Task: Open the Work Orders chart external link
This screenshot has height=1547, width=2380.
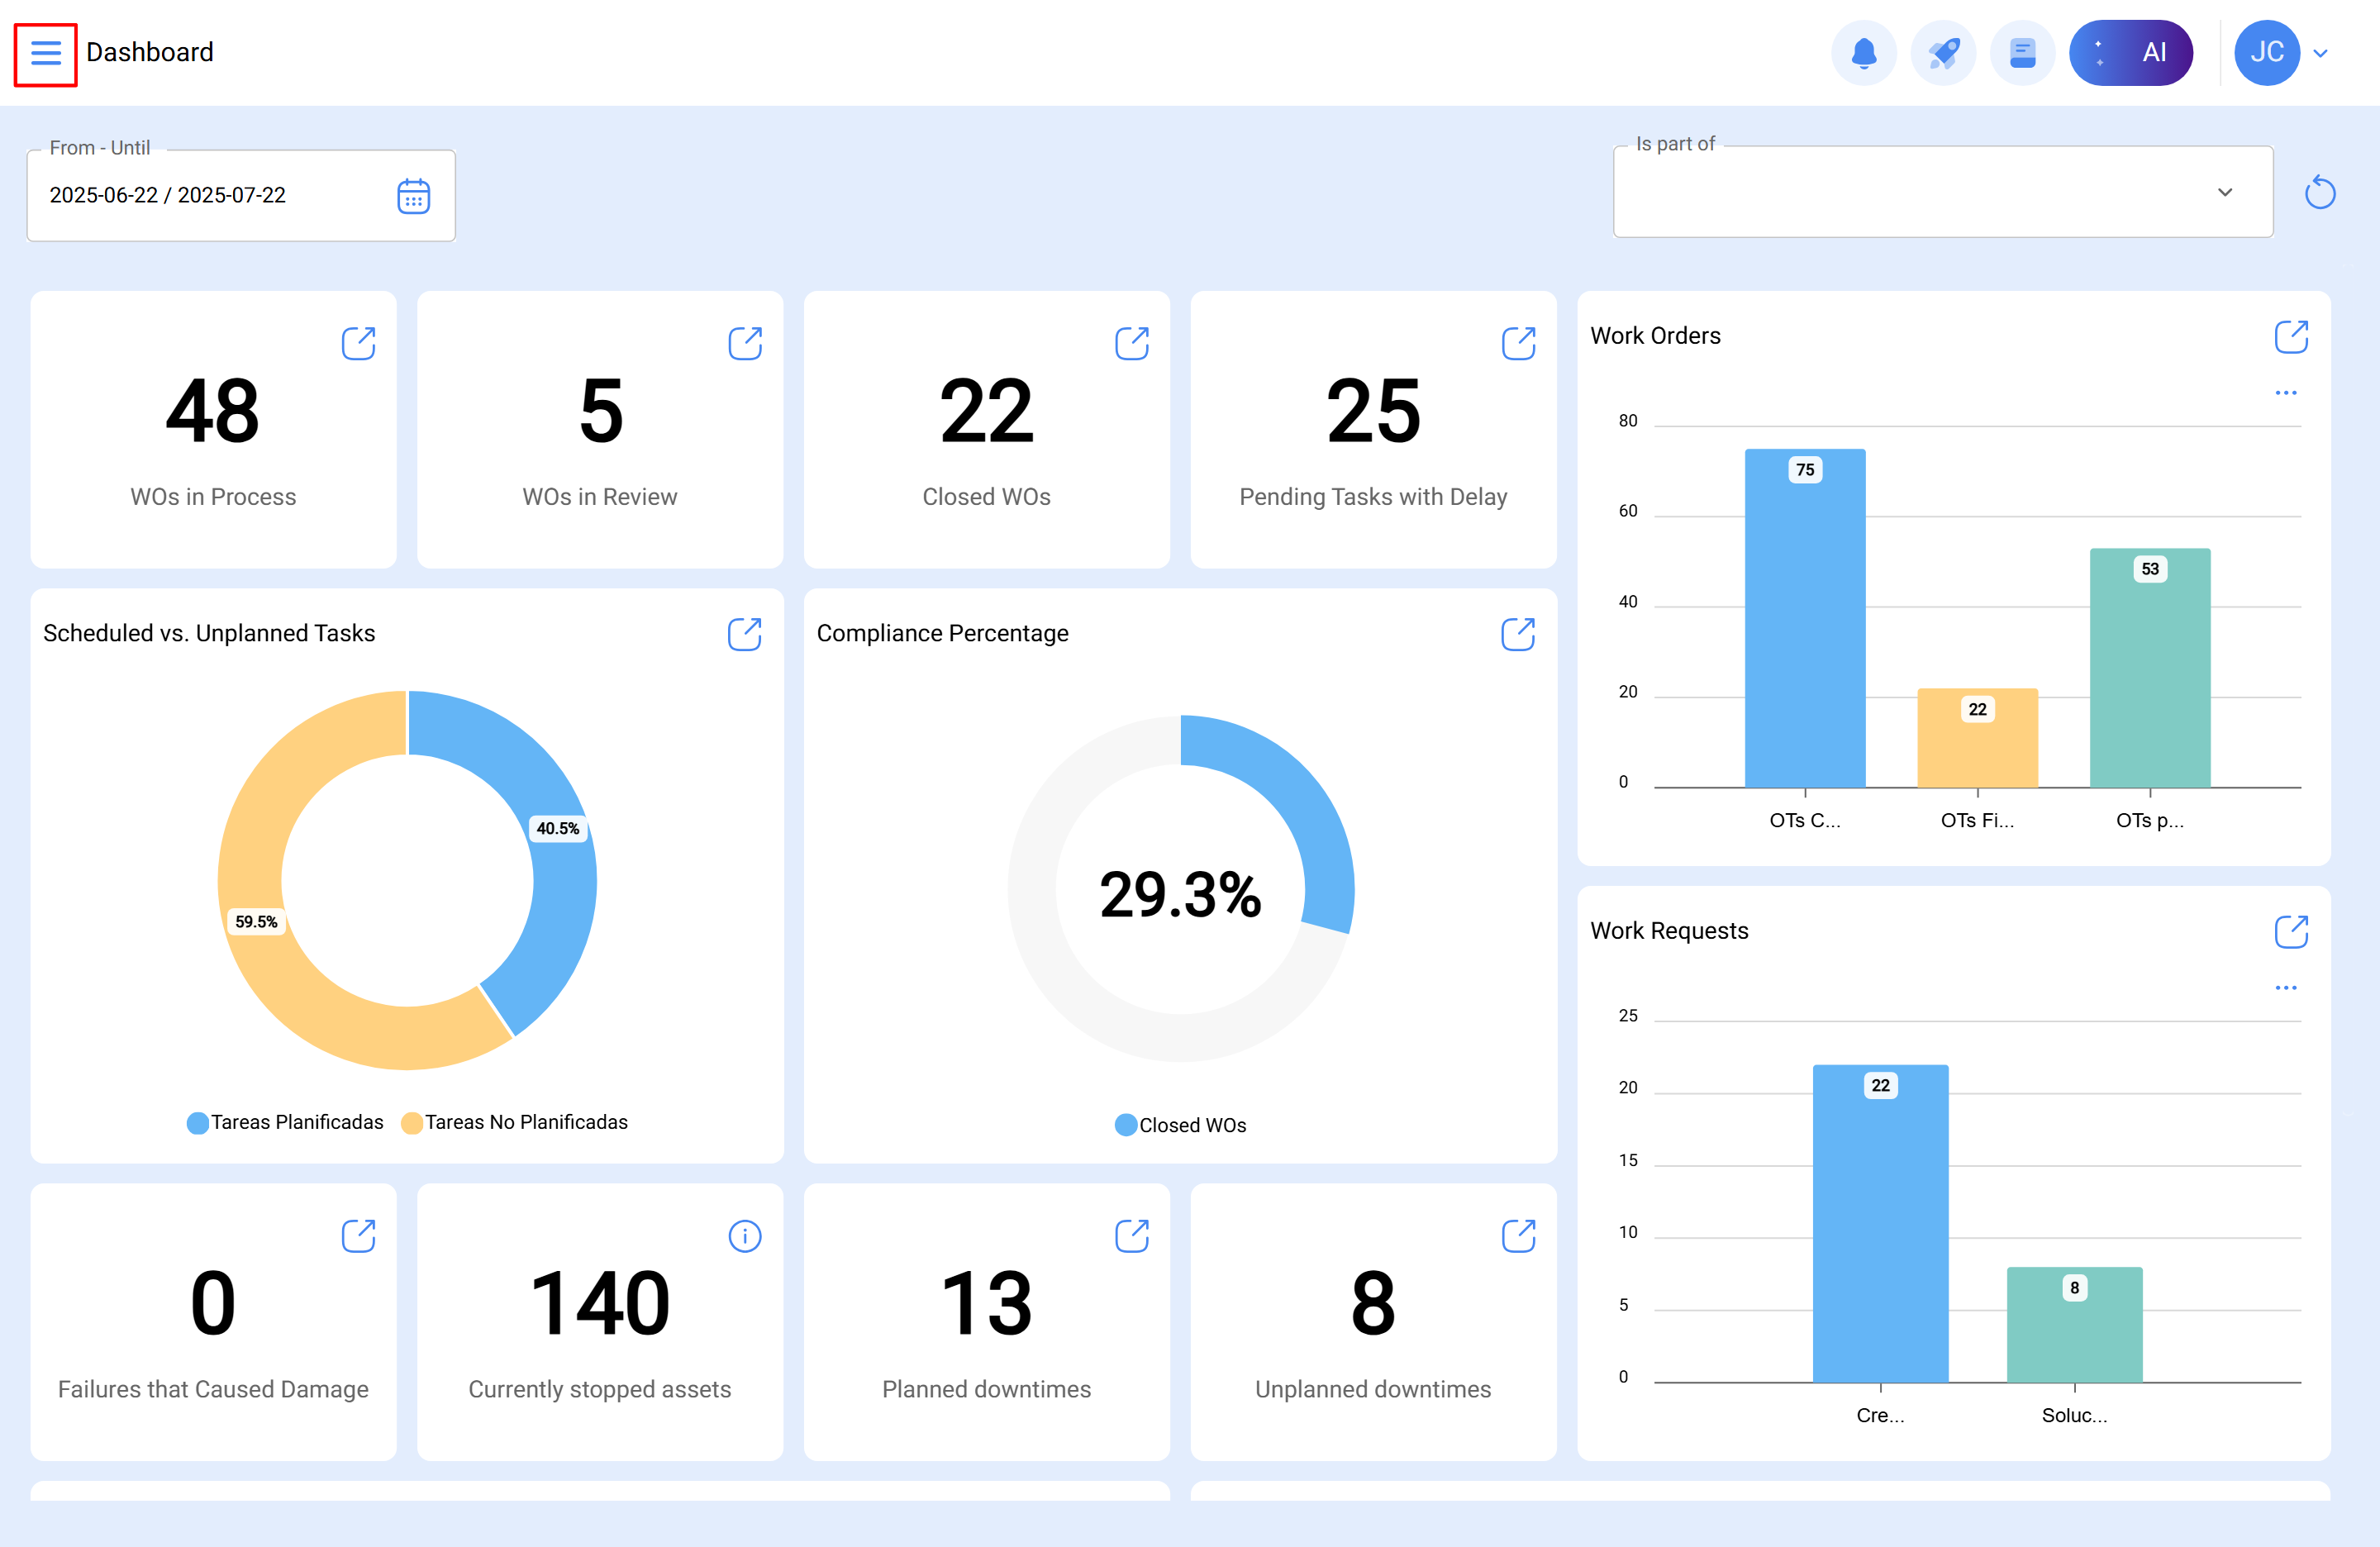Action: tap(2292, 337)
